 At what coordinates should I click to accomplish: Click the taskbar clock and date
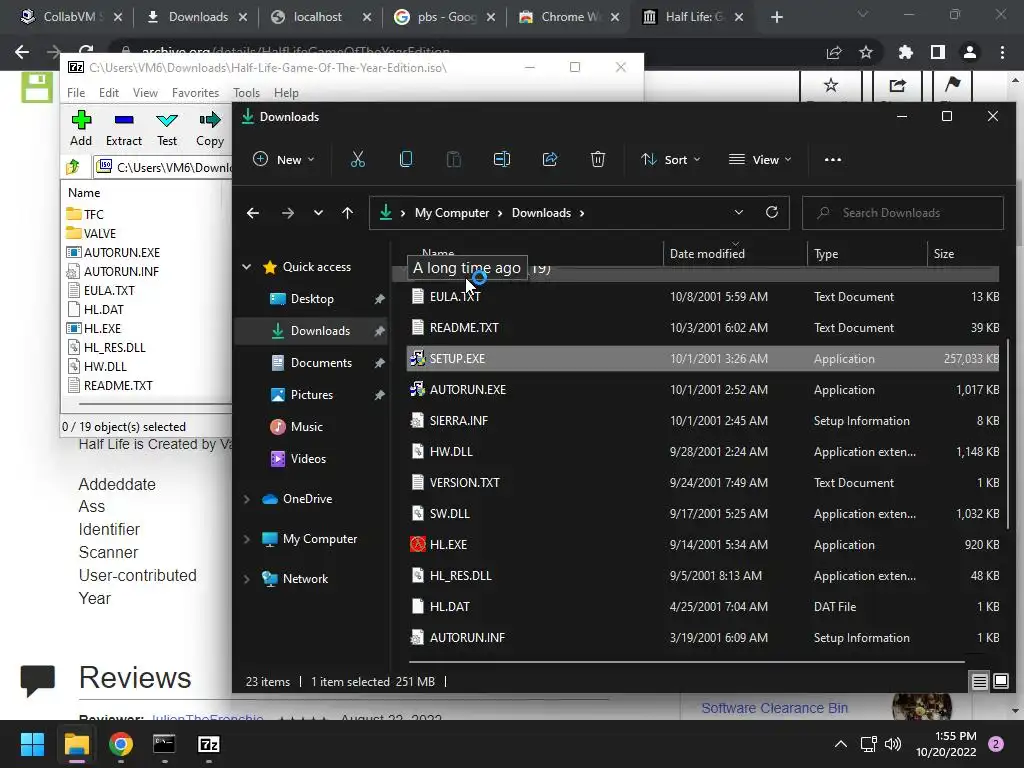(x=946, y=744)
